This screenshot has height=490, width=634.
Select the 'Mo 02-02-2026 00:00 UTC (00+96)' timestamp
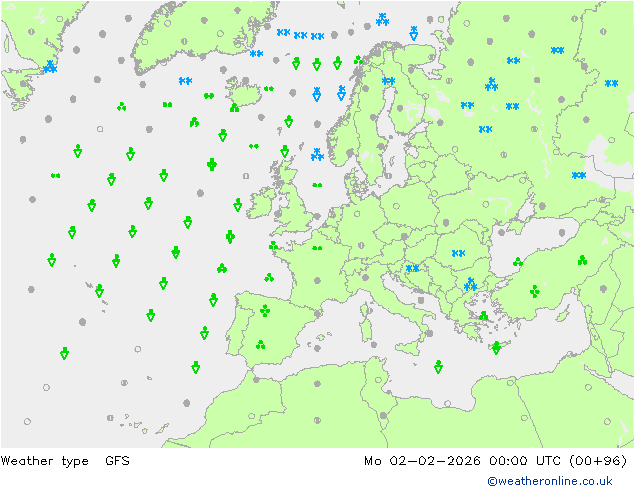pos(496,461)
